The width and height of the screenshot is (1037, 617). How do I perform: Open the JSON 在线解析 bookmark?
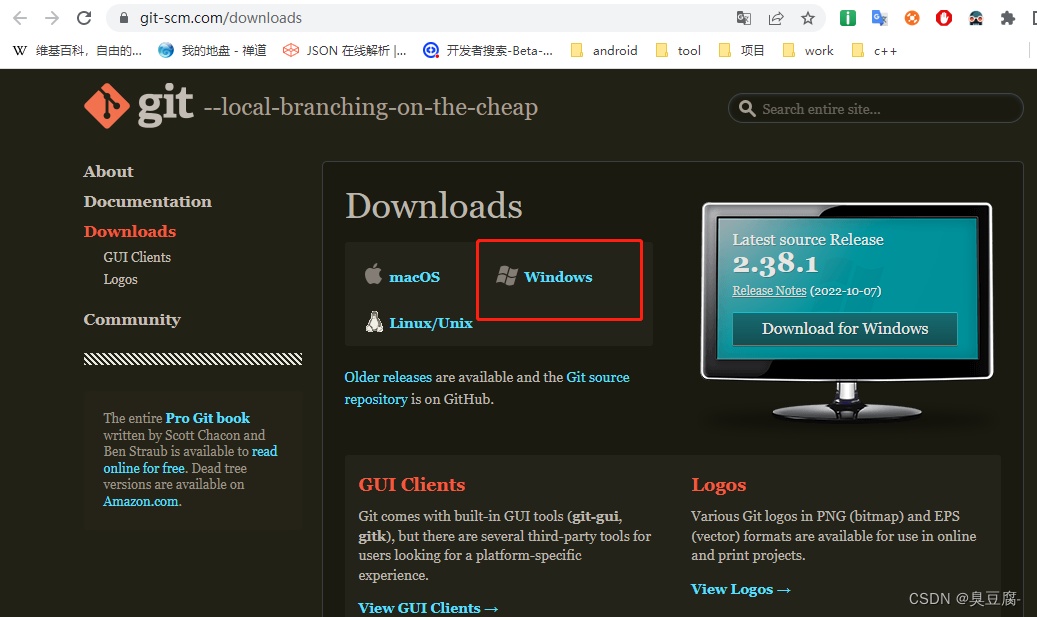[x=345, y=50]
